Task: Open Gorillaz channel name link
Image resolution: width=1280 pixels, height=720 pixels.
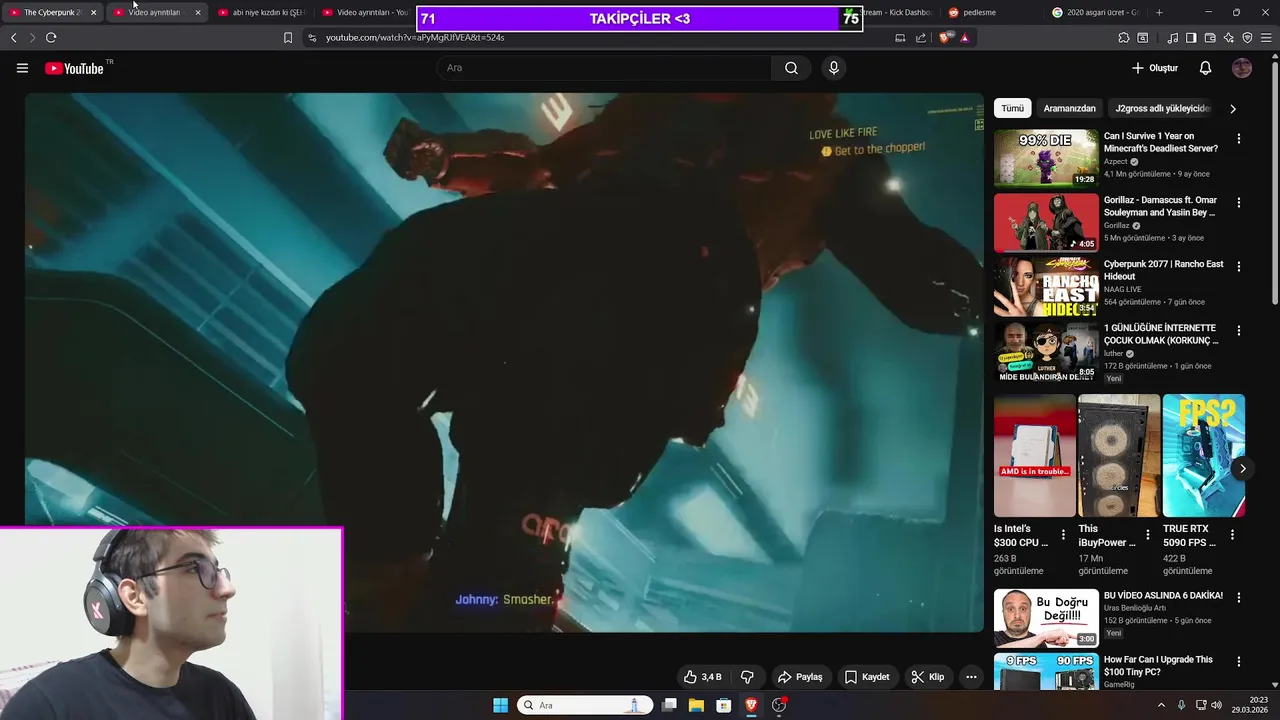Action: coord(1116,226)
